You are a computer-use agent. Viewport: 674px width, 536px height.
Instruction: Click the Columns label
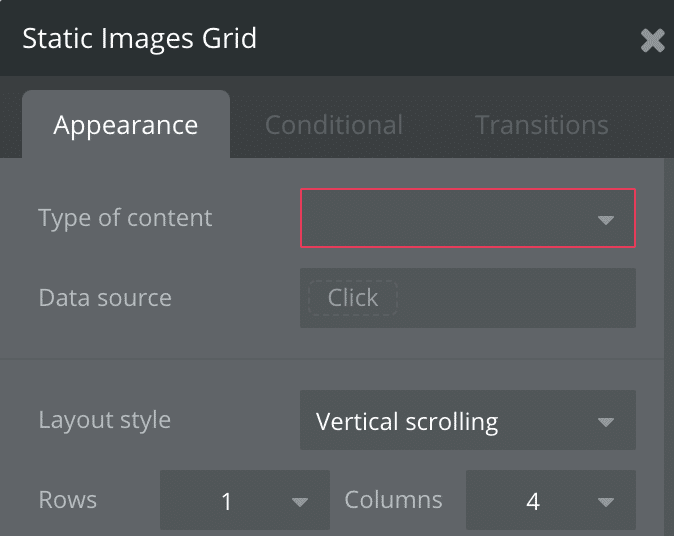pos(393,500)
